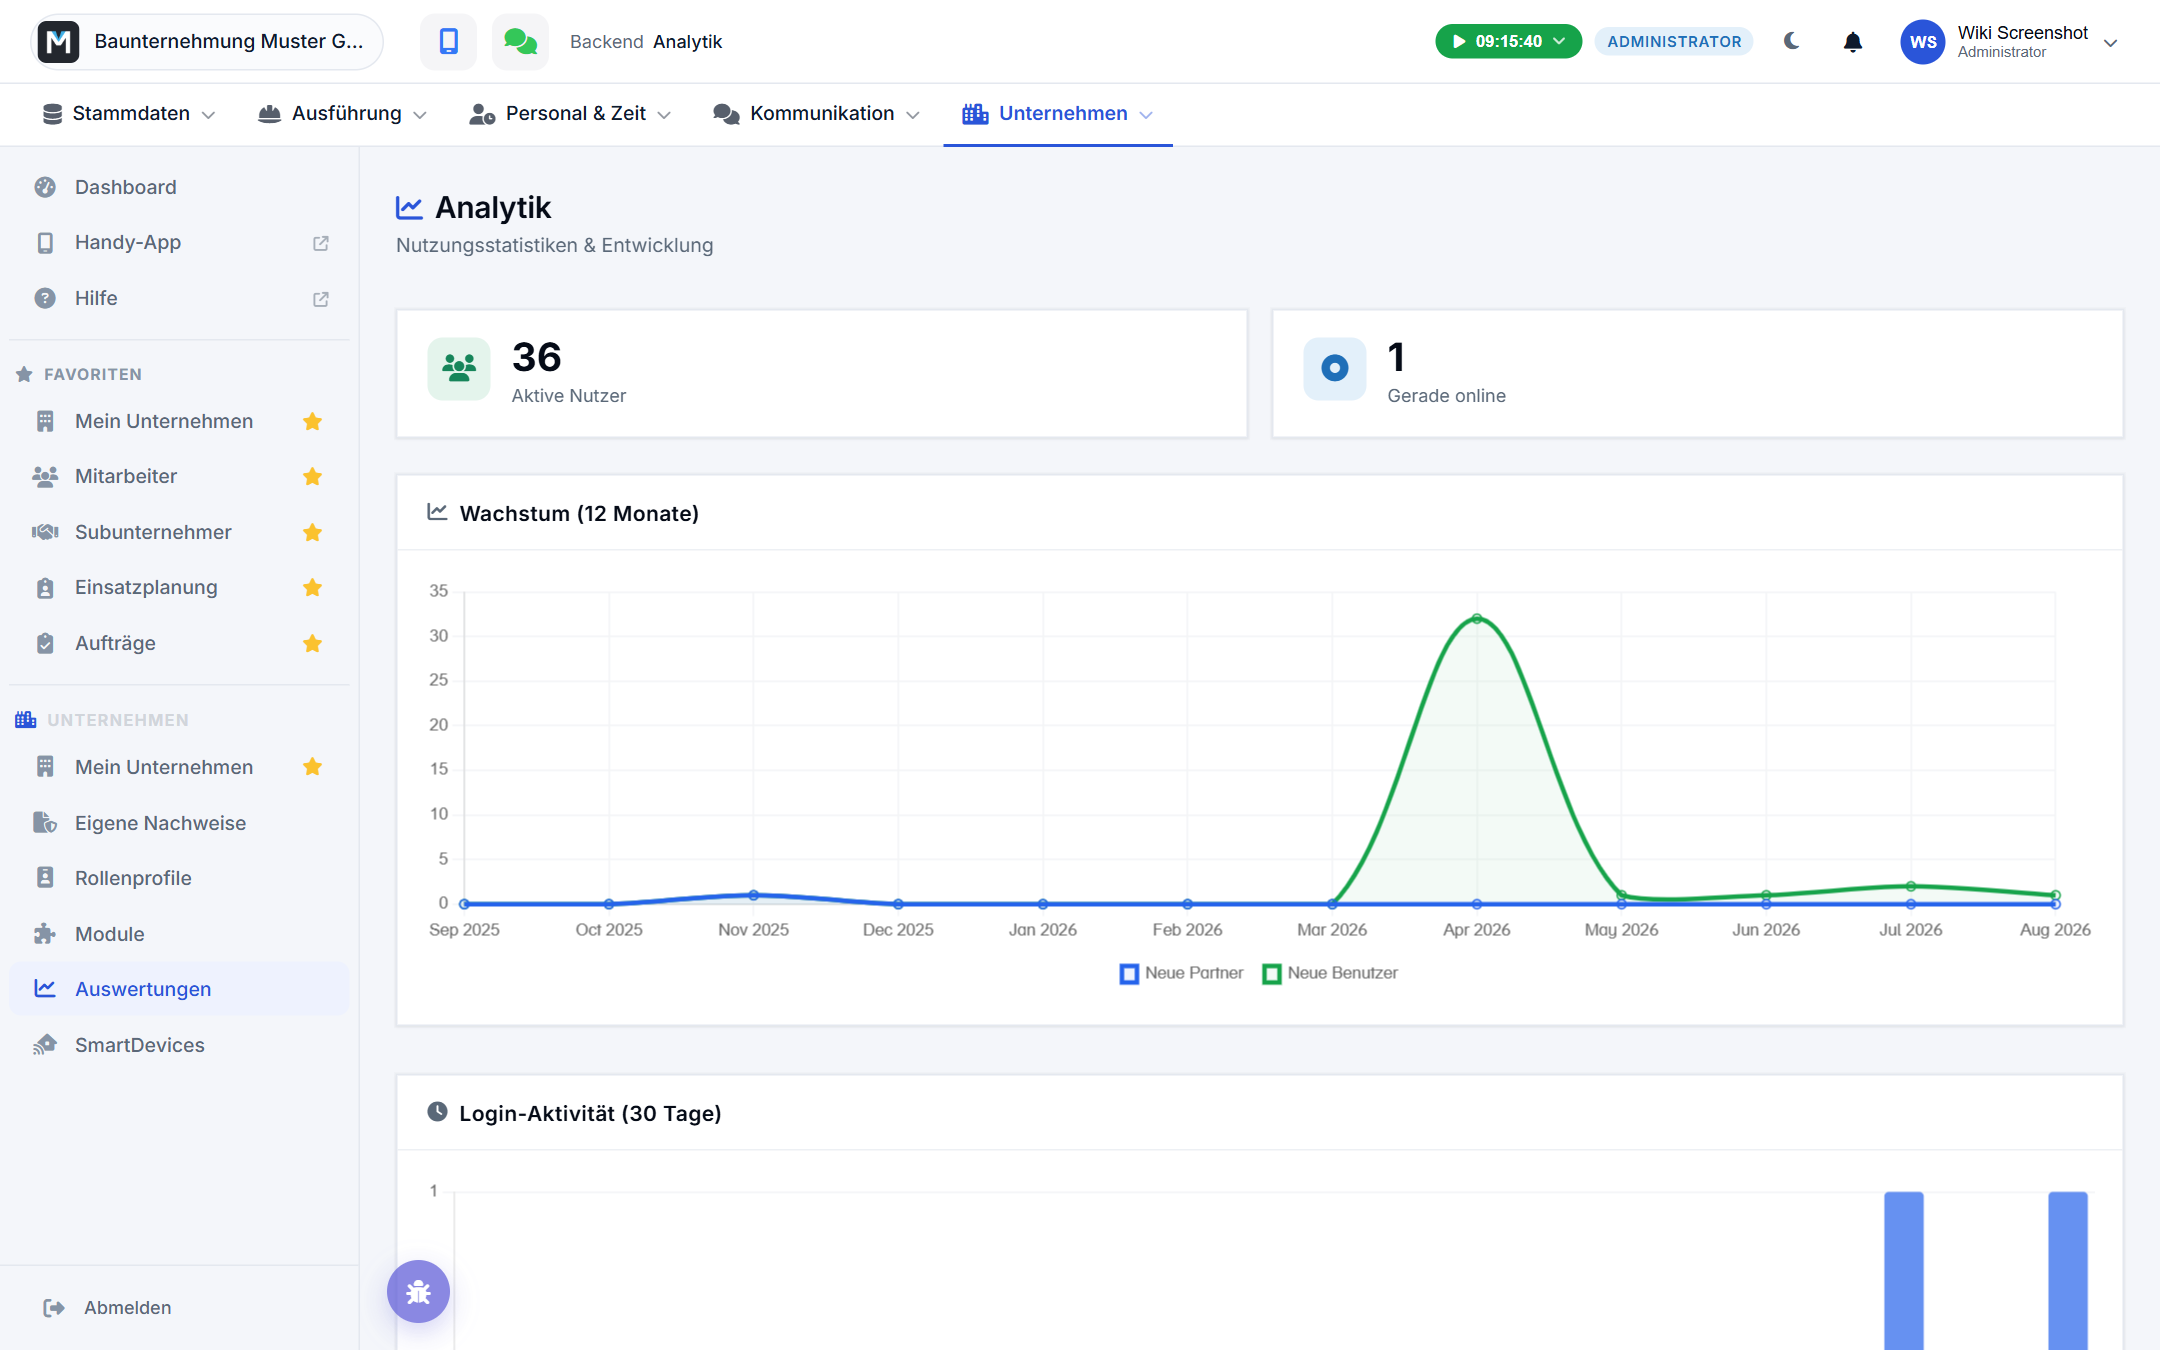Remove Mitarbeiter star from favorites
This screenshot has height=1350, width=2160.
313,476
